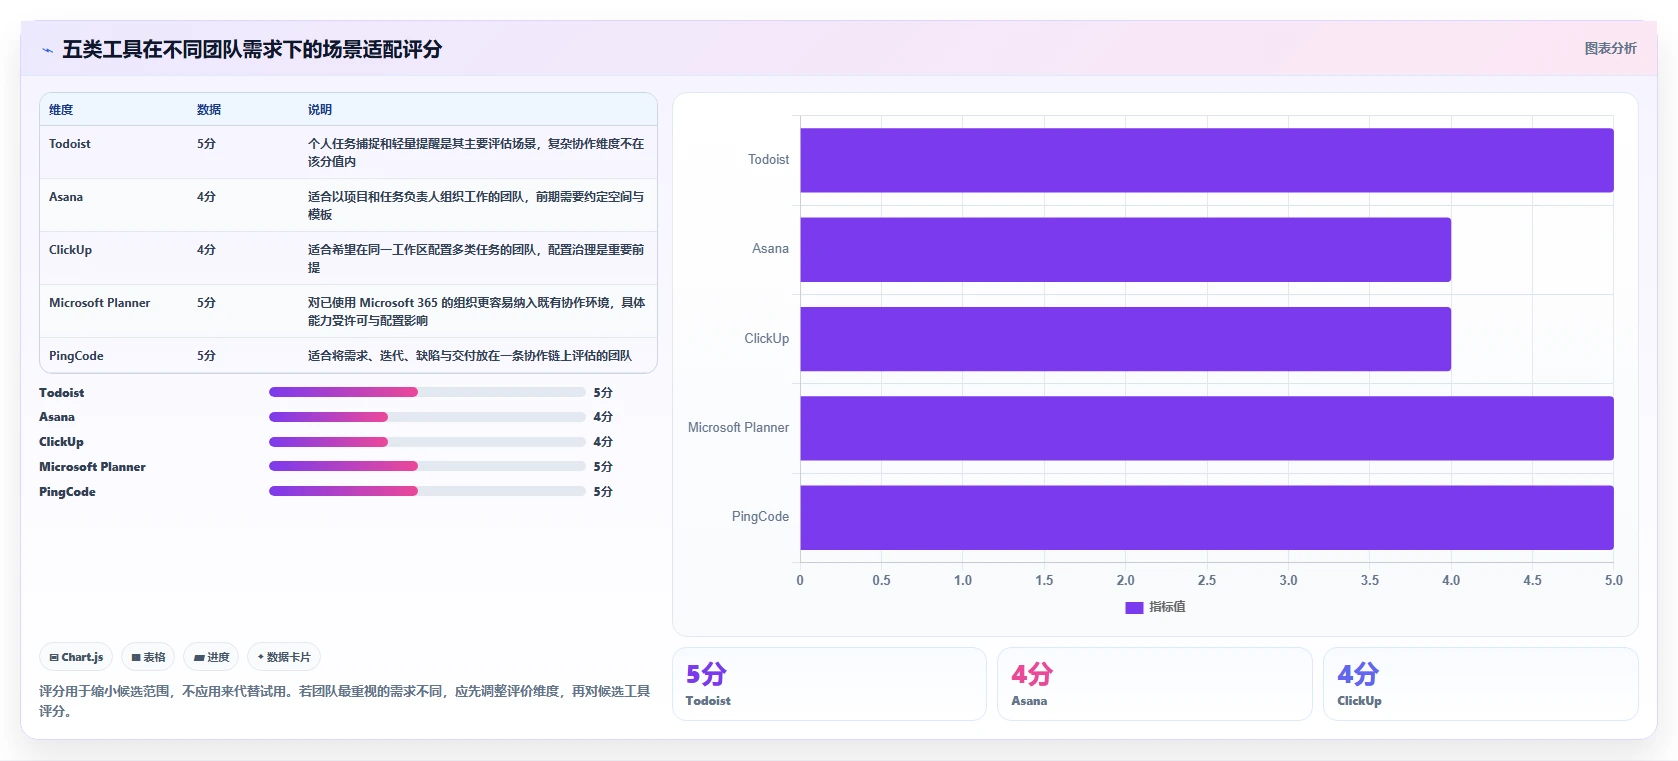This screenshot has height=761, width=1678.
Task: Click the PingCode label on the chart axis
Action: point(760,517)
